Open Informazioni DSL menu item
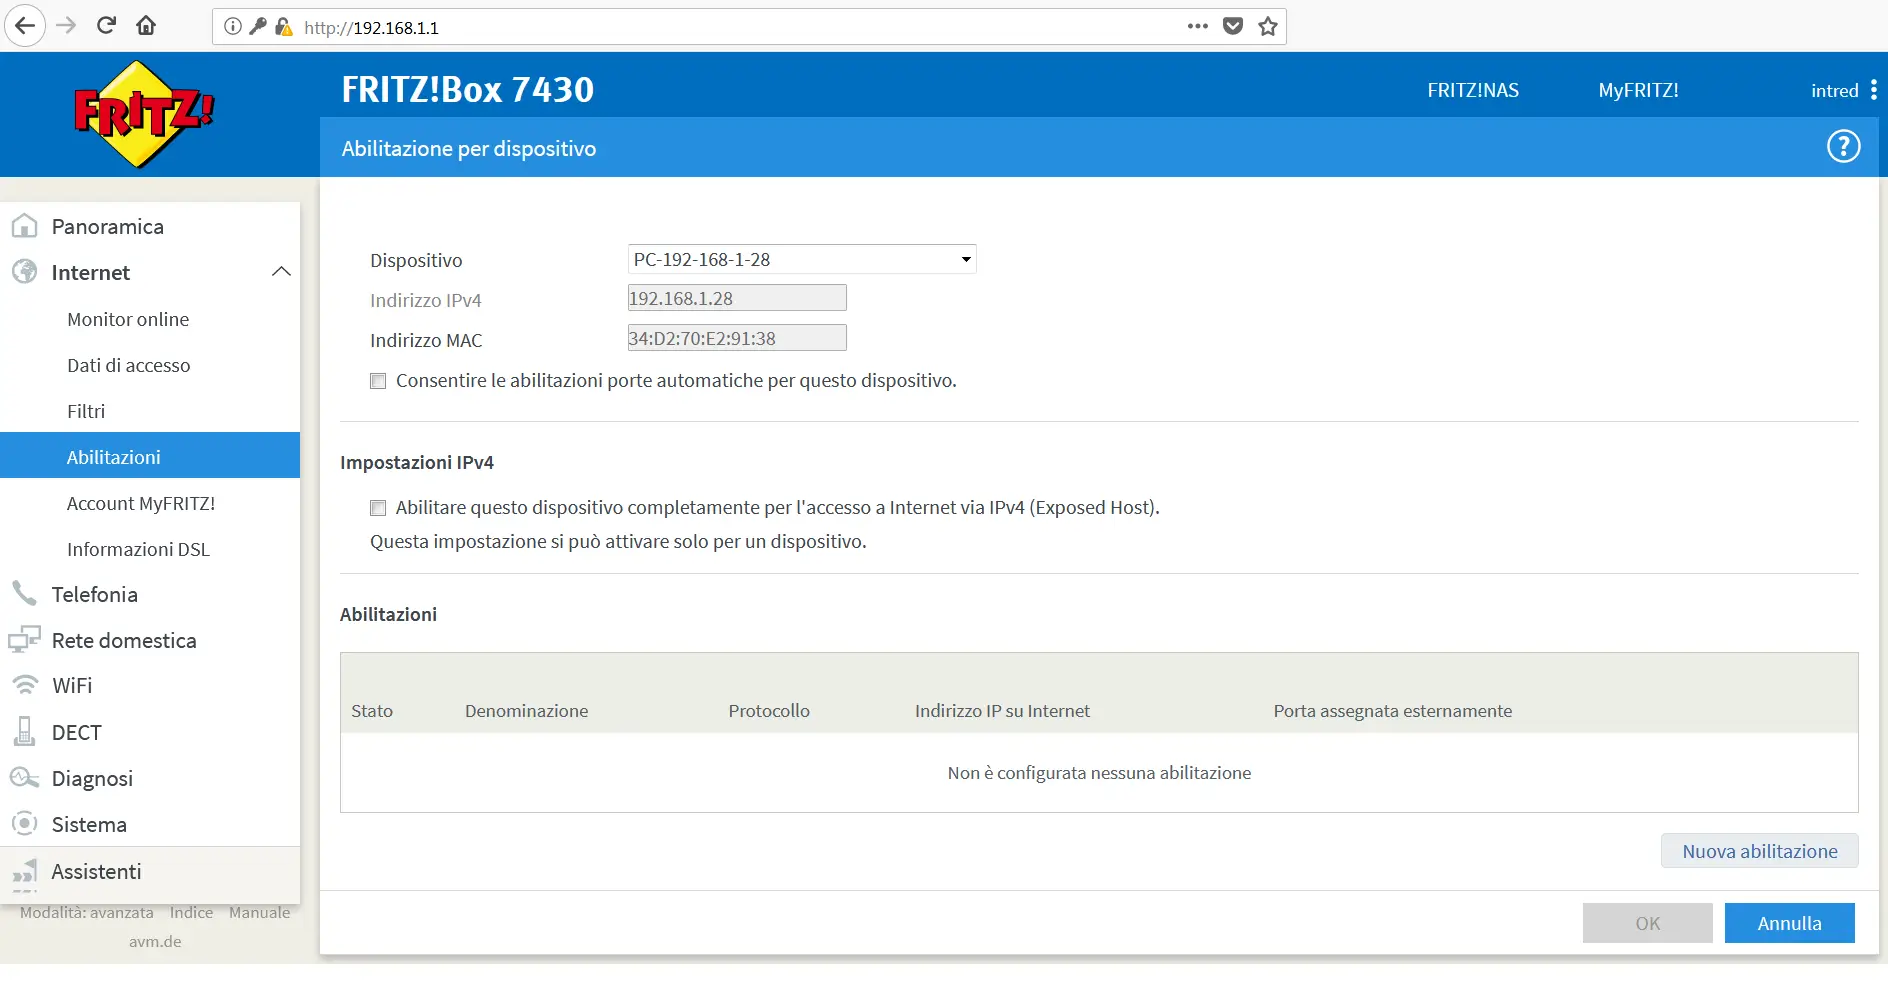The image size is (1888, 991). point(139,549)
